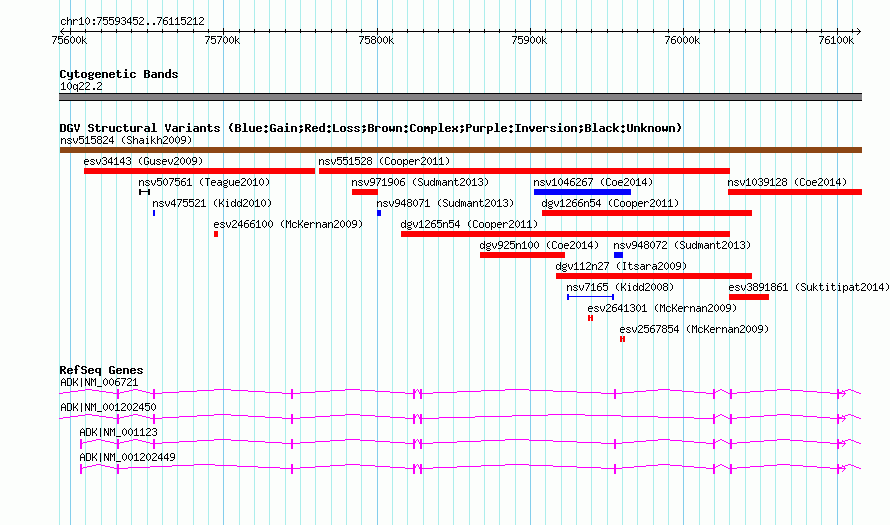890x525 pixels.
Task: Click the ADK|NM_001123 transcript label
Action: pyautogui.click(x=118, y=432)
